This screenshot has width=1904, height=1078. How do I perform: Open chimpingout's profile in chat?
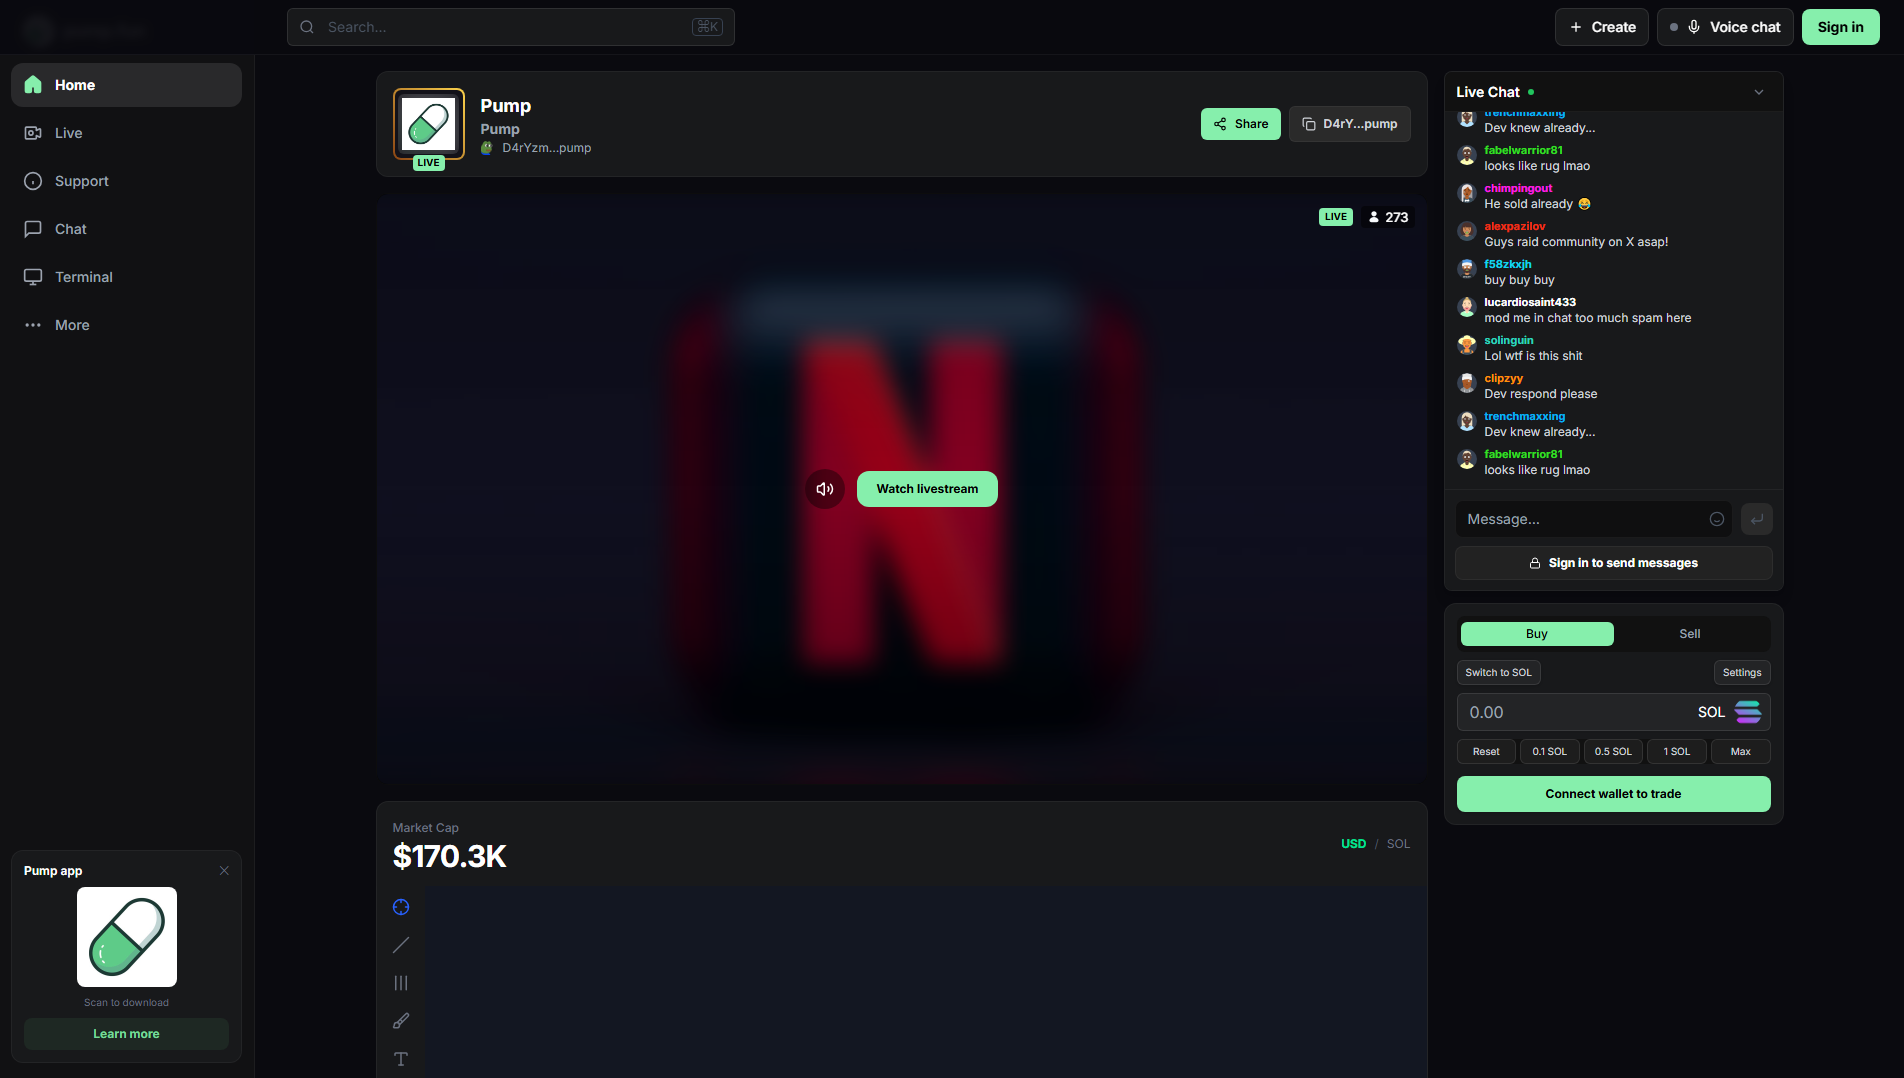1518,188
